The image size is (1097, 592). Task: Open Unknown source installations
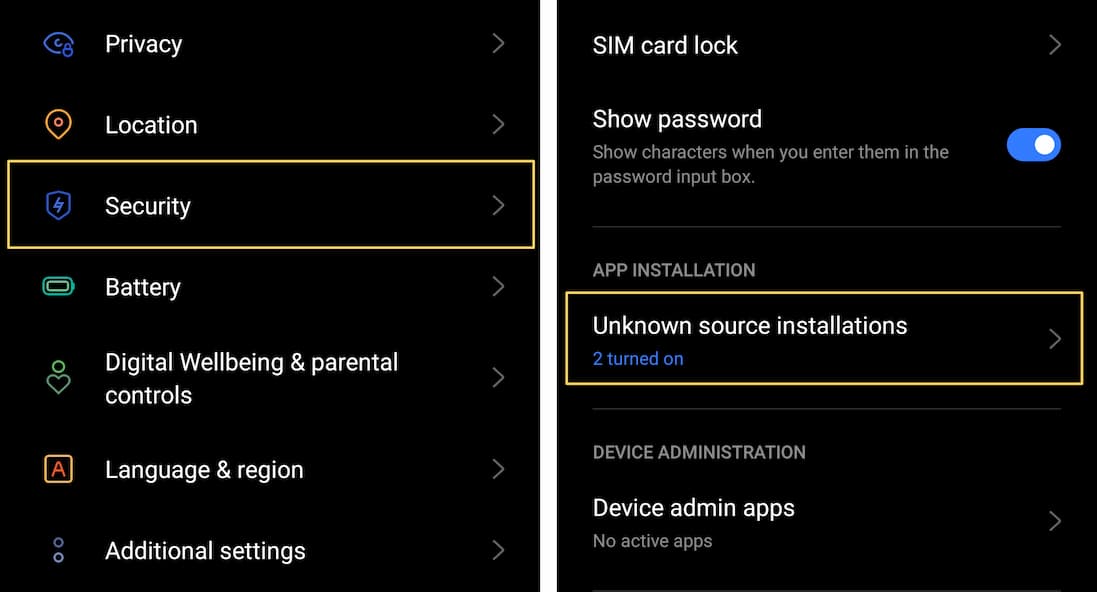[x=749, y=326]
